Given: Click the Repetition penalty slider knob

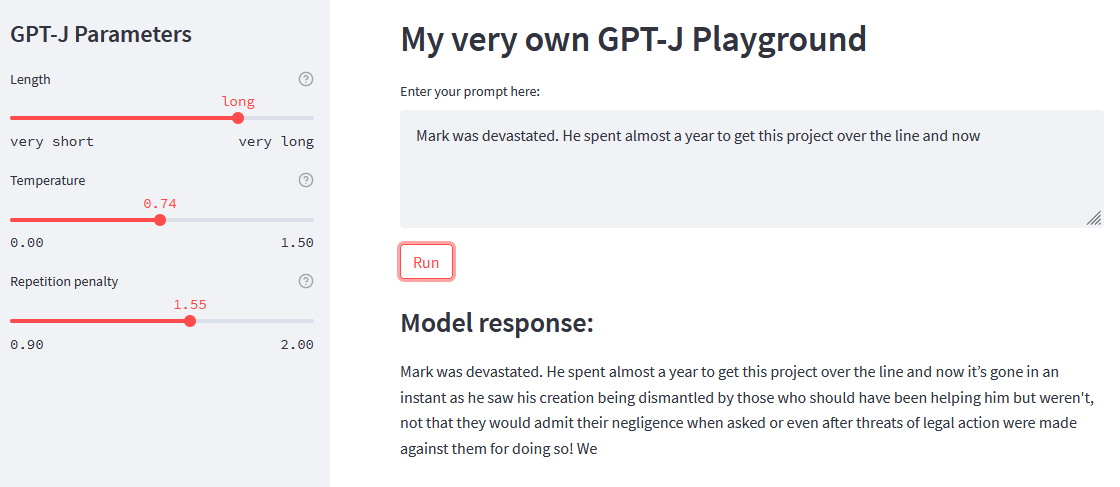Looking at the screenshot, I should [x=190, y=321].
